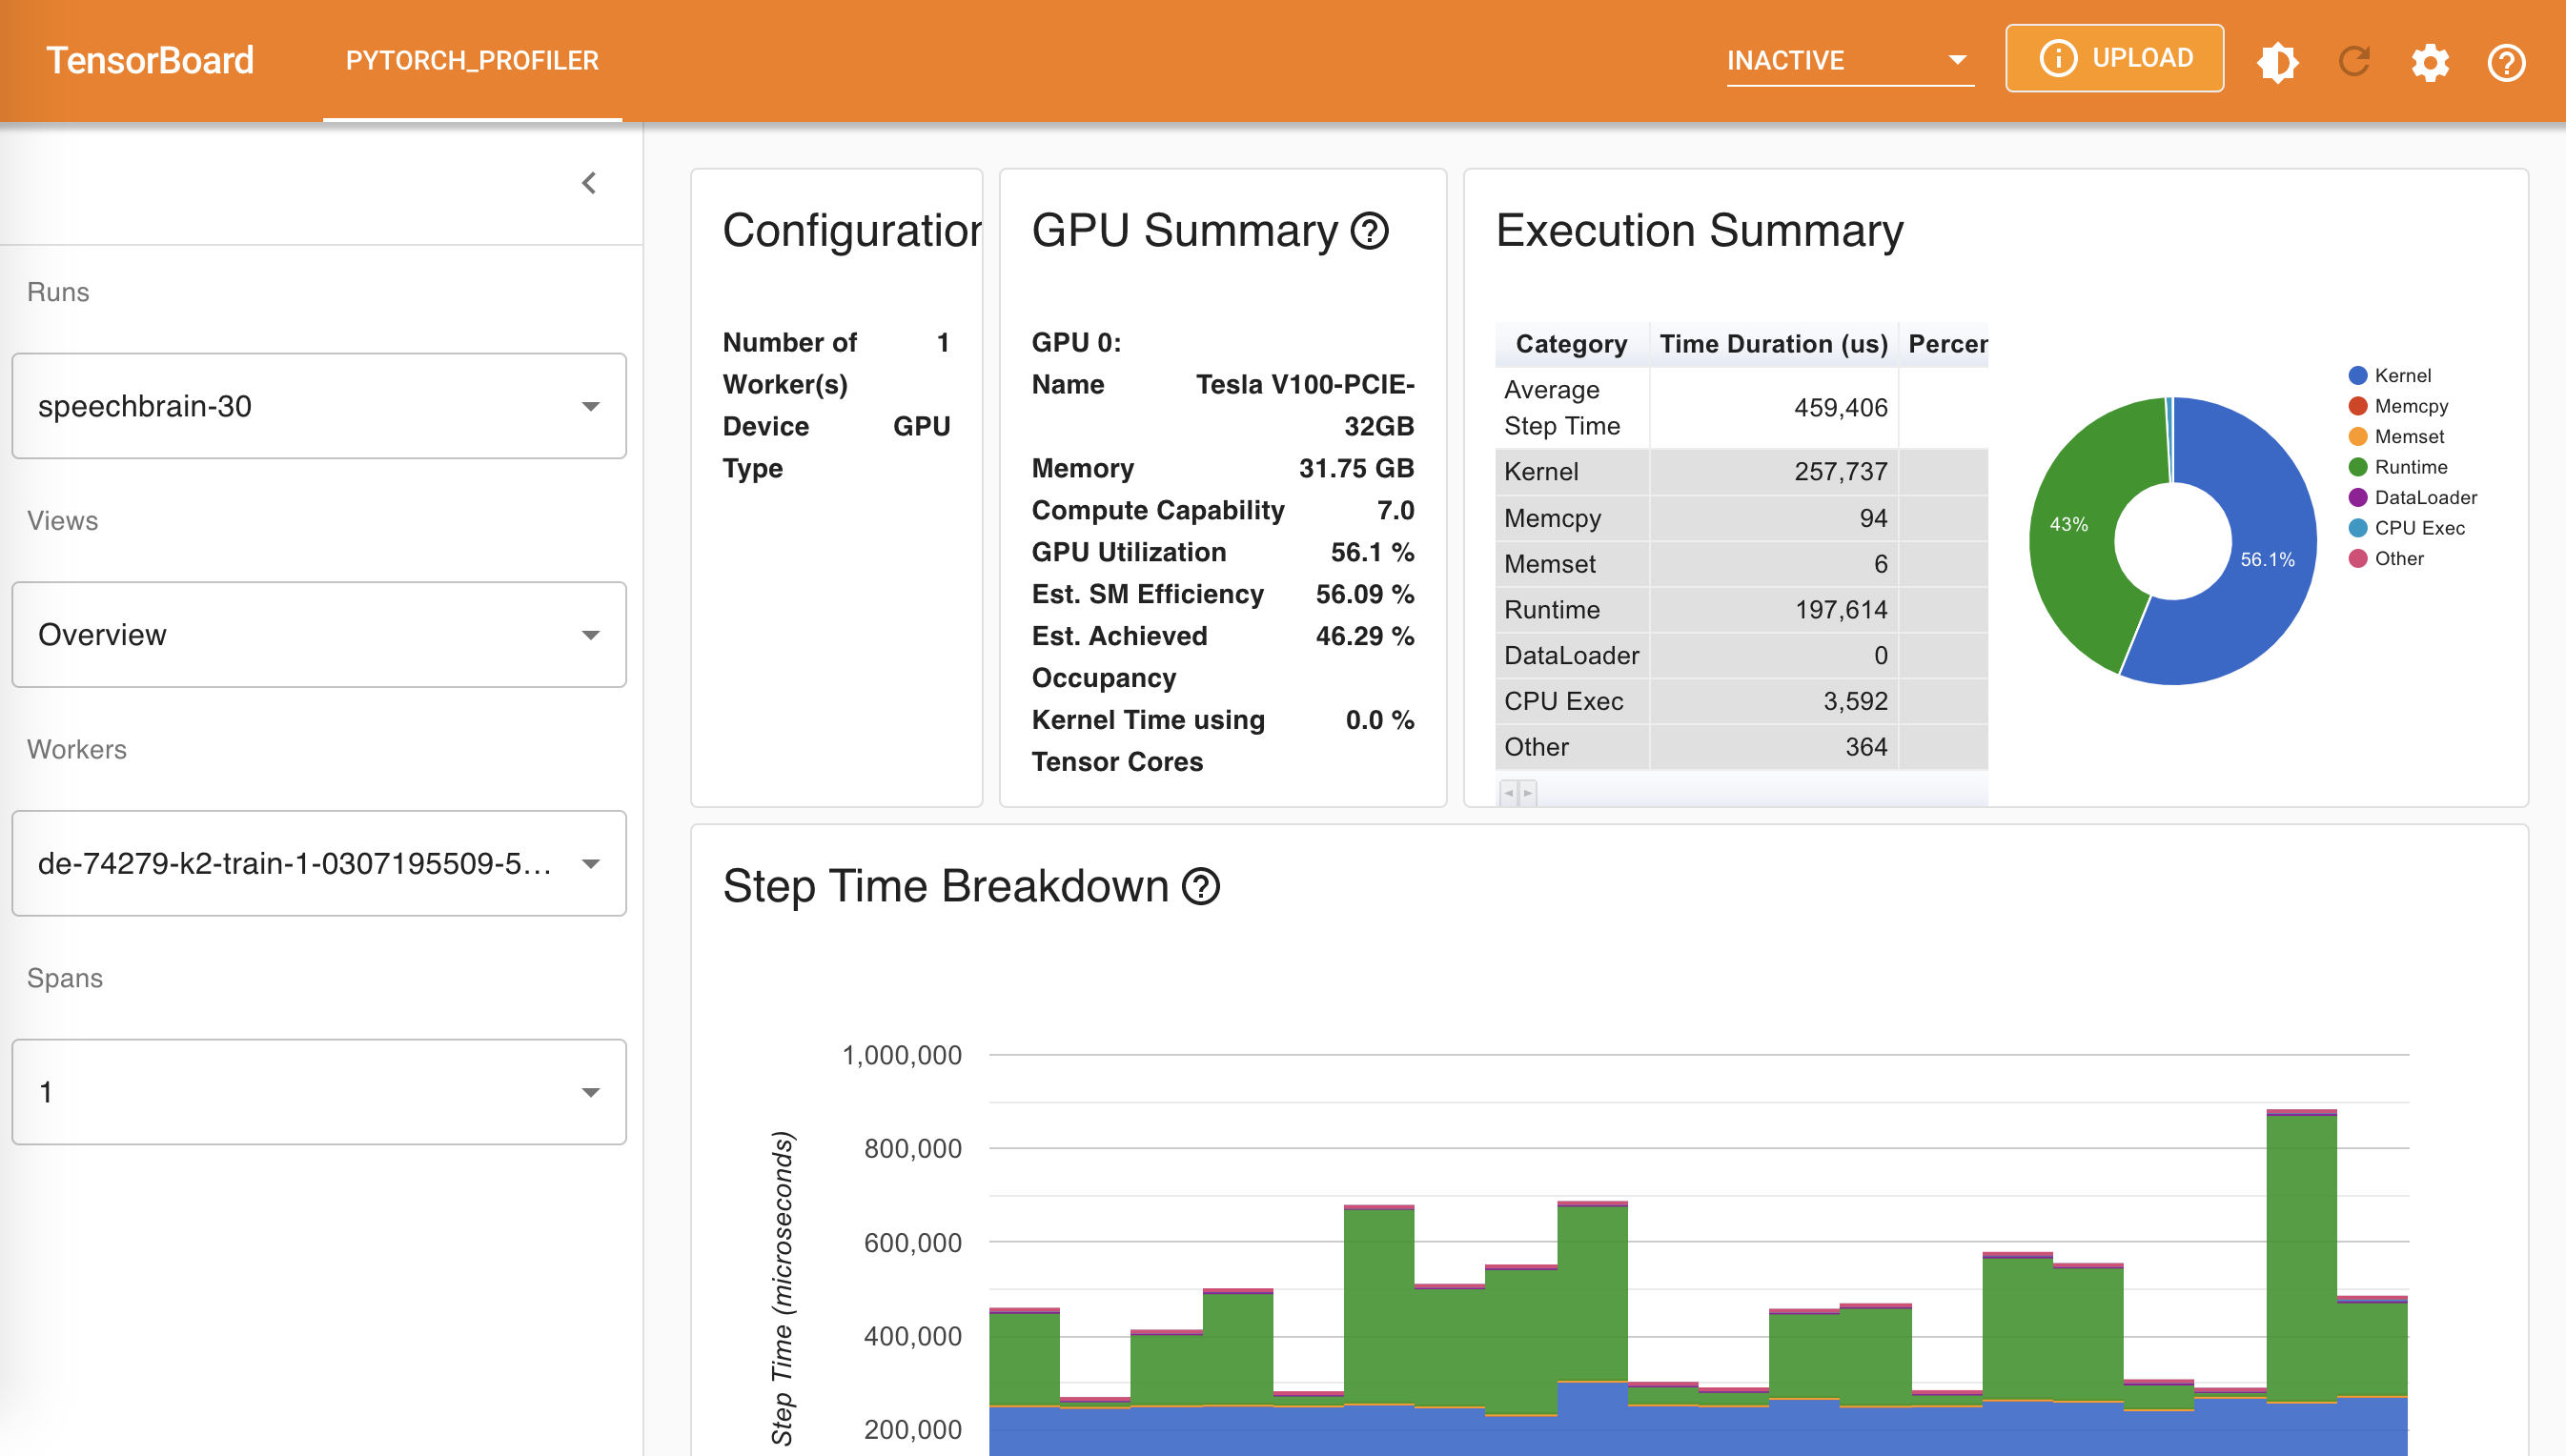Image resolution: width=2566 pixels, height=1456 pixels.
Task: Click the TensorBoard logo title
Action: click(x=150, y=60)
